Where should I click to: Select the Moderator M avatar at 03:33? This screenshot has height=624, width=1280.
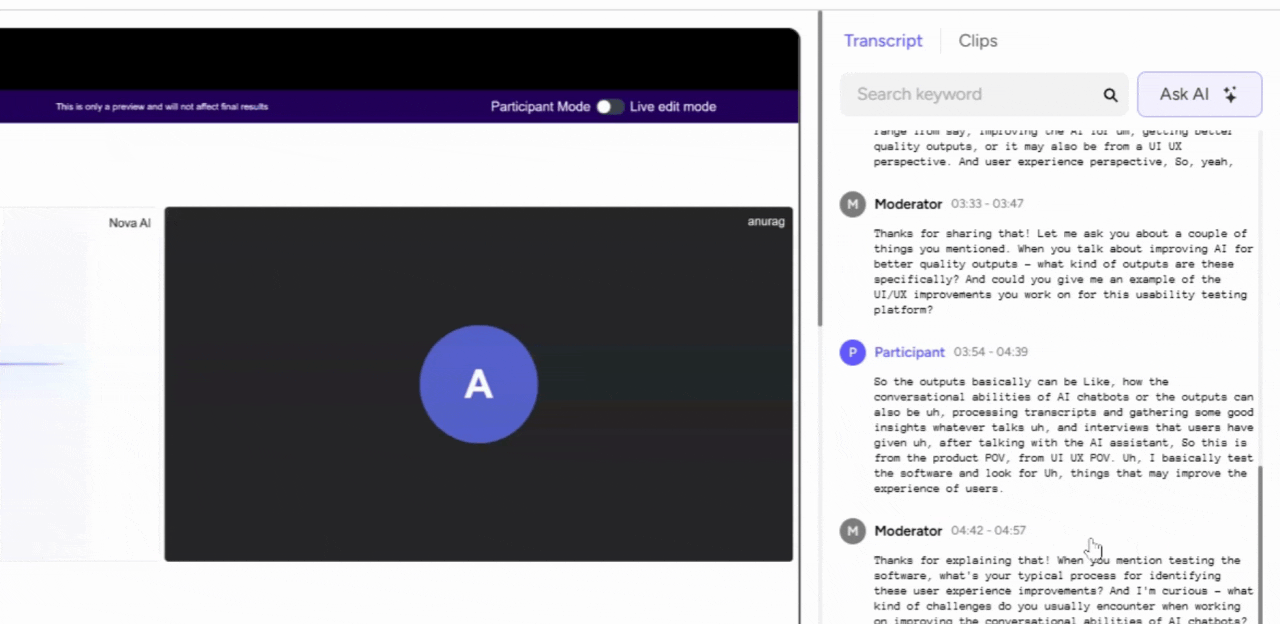tap(852, 204)
